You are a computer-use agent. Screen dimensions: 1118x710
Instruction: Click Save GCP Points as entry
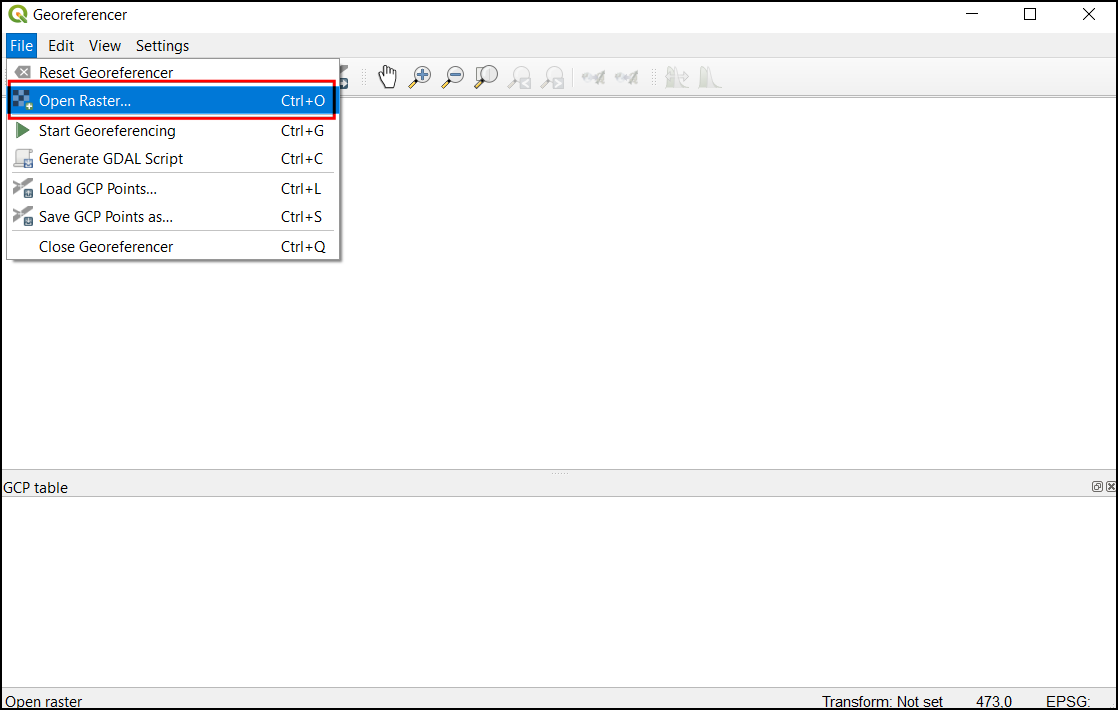click(105, 217)
